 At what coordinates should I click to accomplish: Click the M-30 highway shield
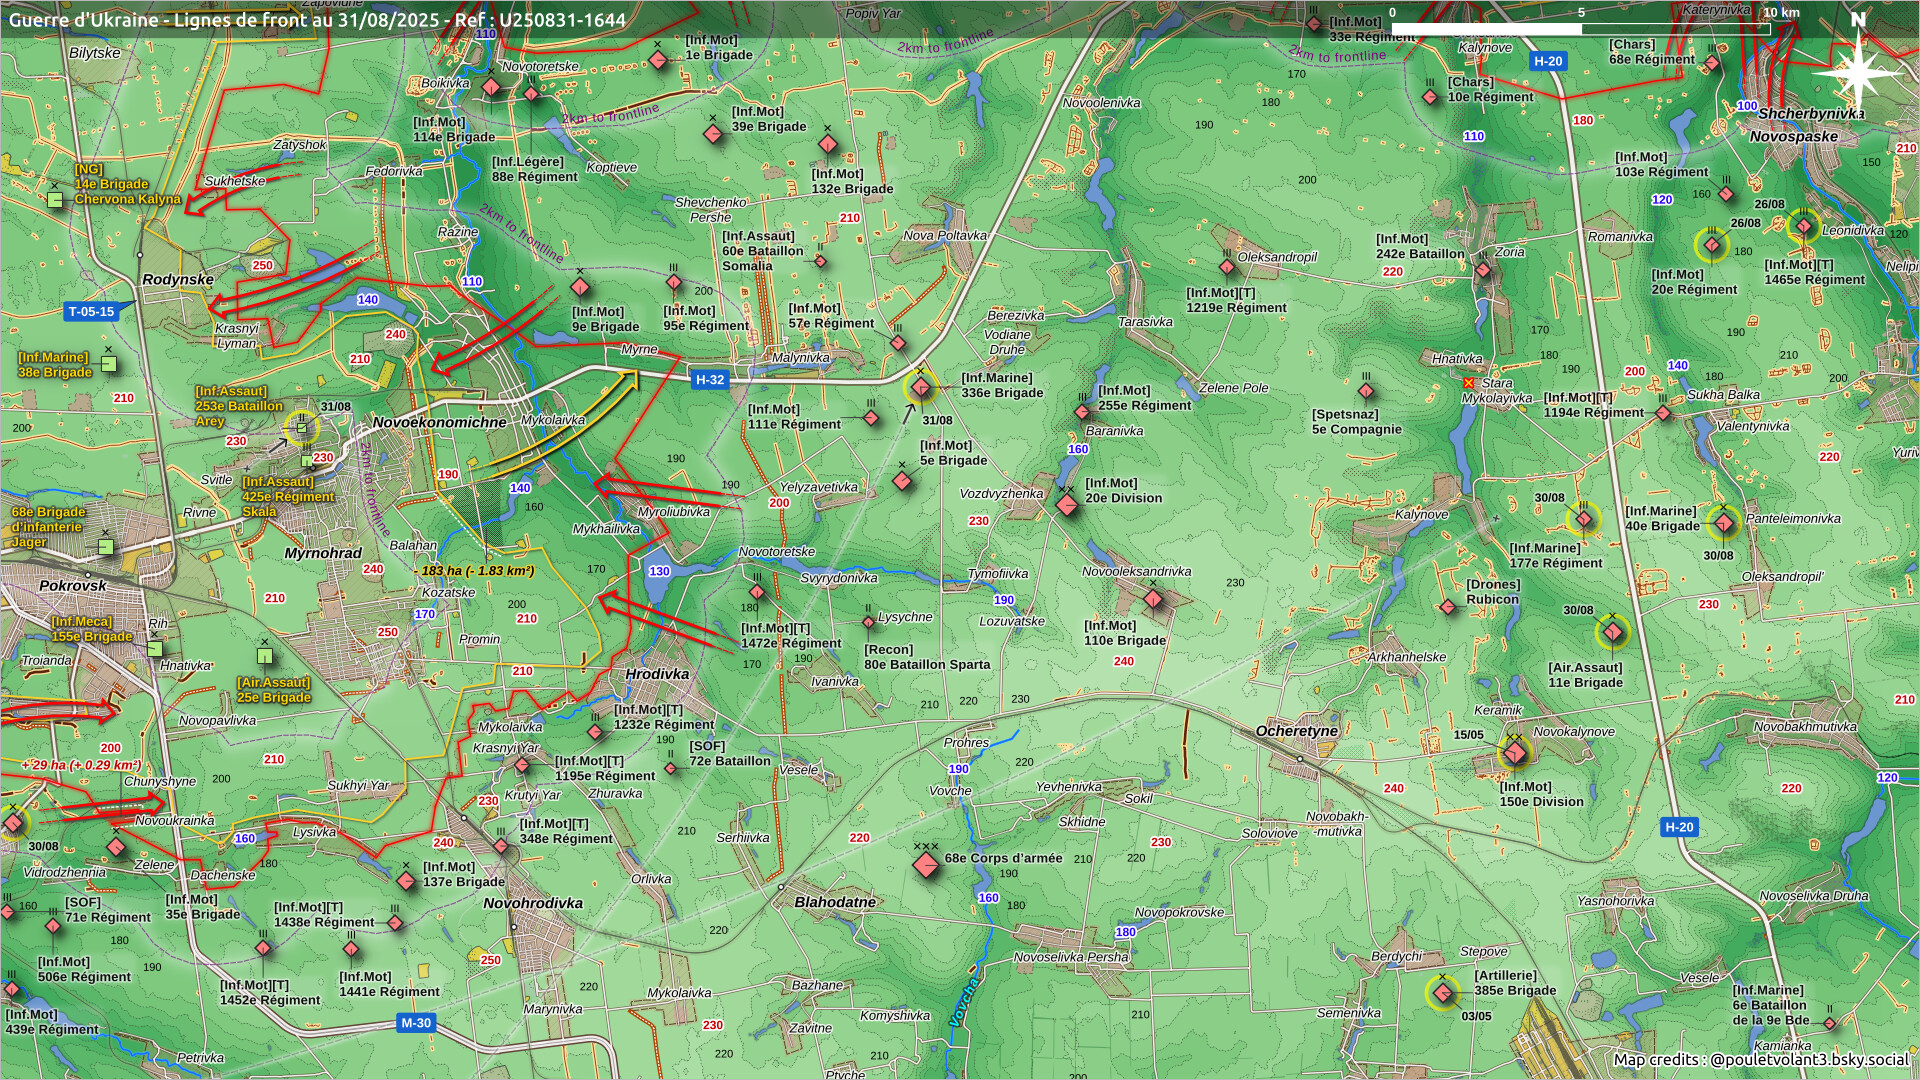[x=416, y=1023]
